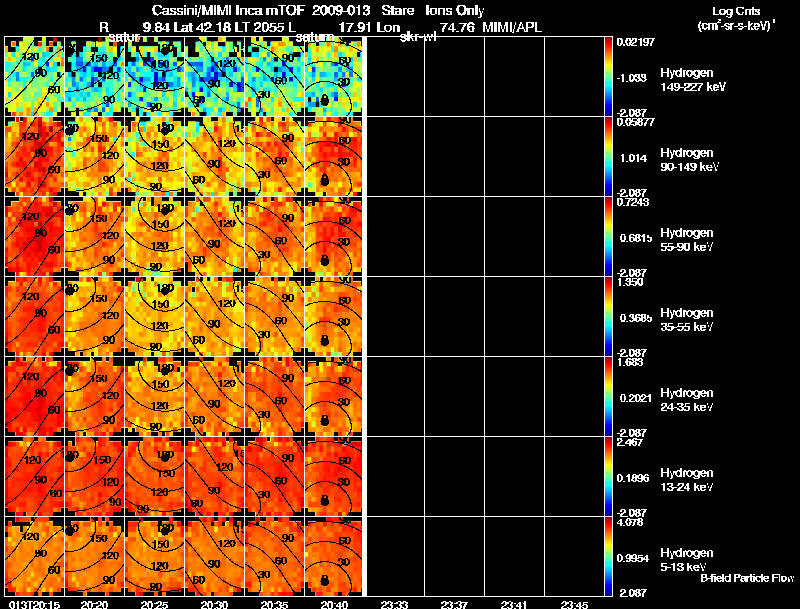The image size is (800, 609).
Task: Click the colorbar value '0.6815'
Action: click(x=635, y=238)
